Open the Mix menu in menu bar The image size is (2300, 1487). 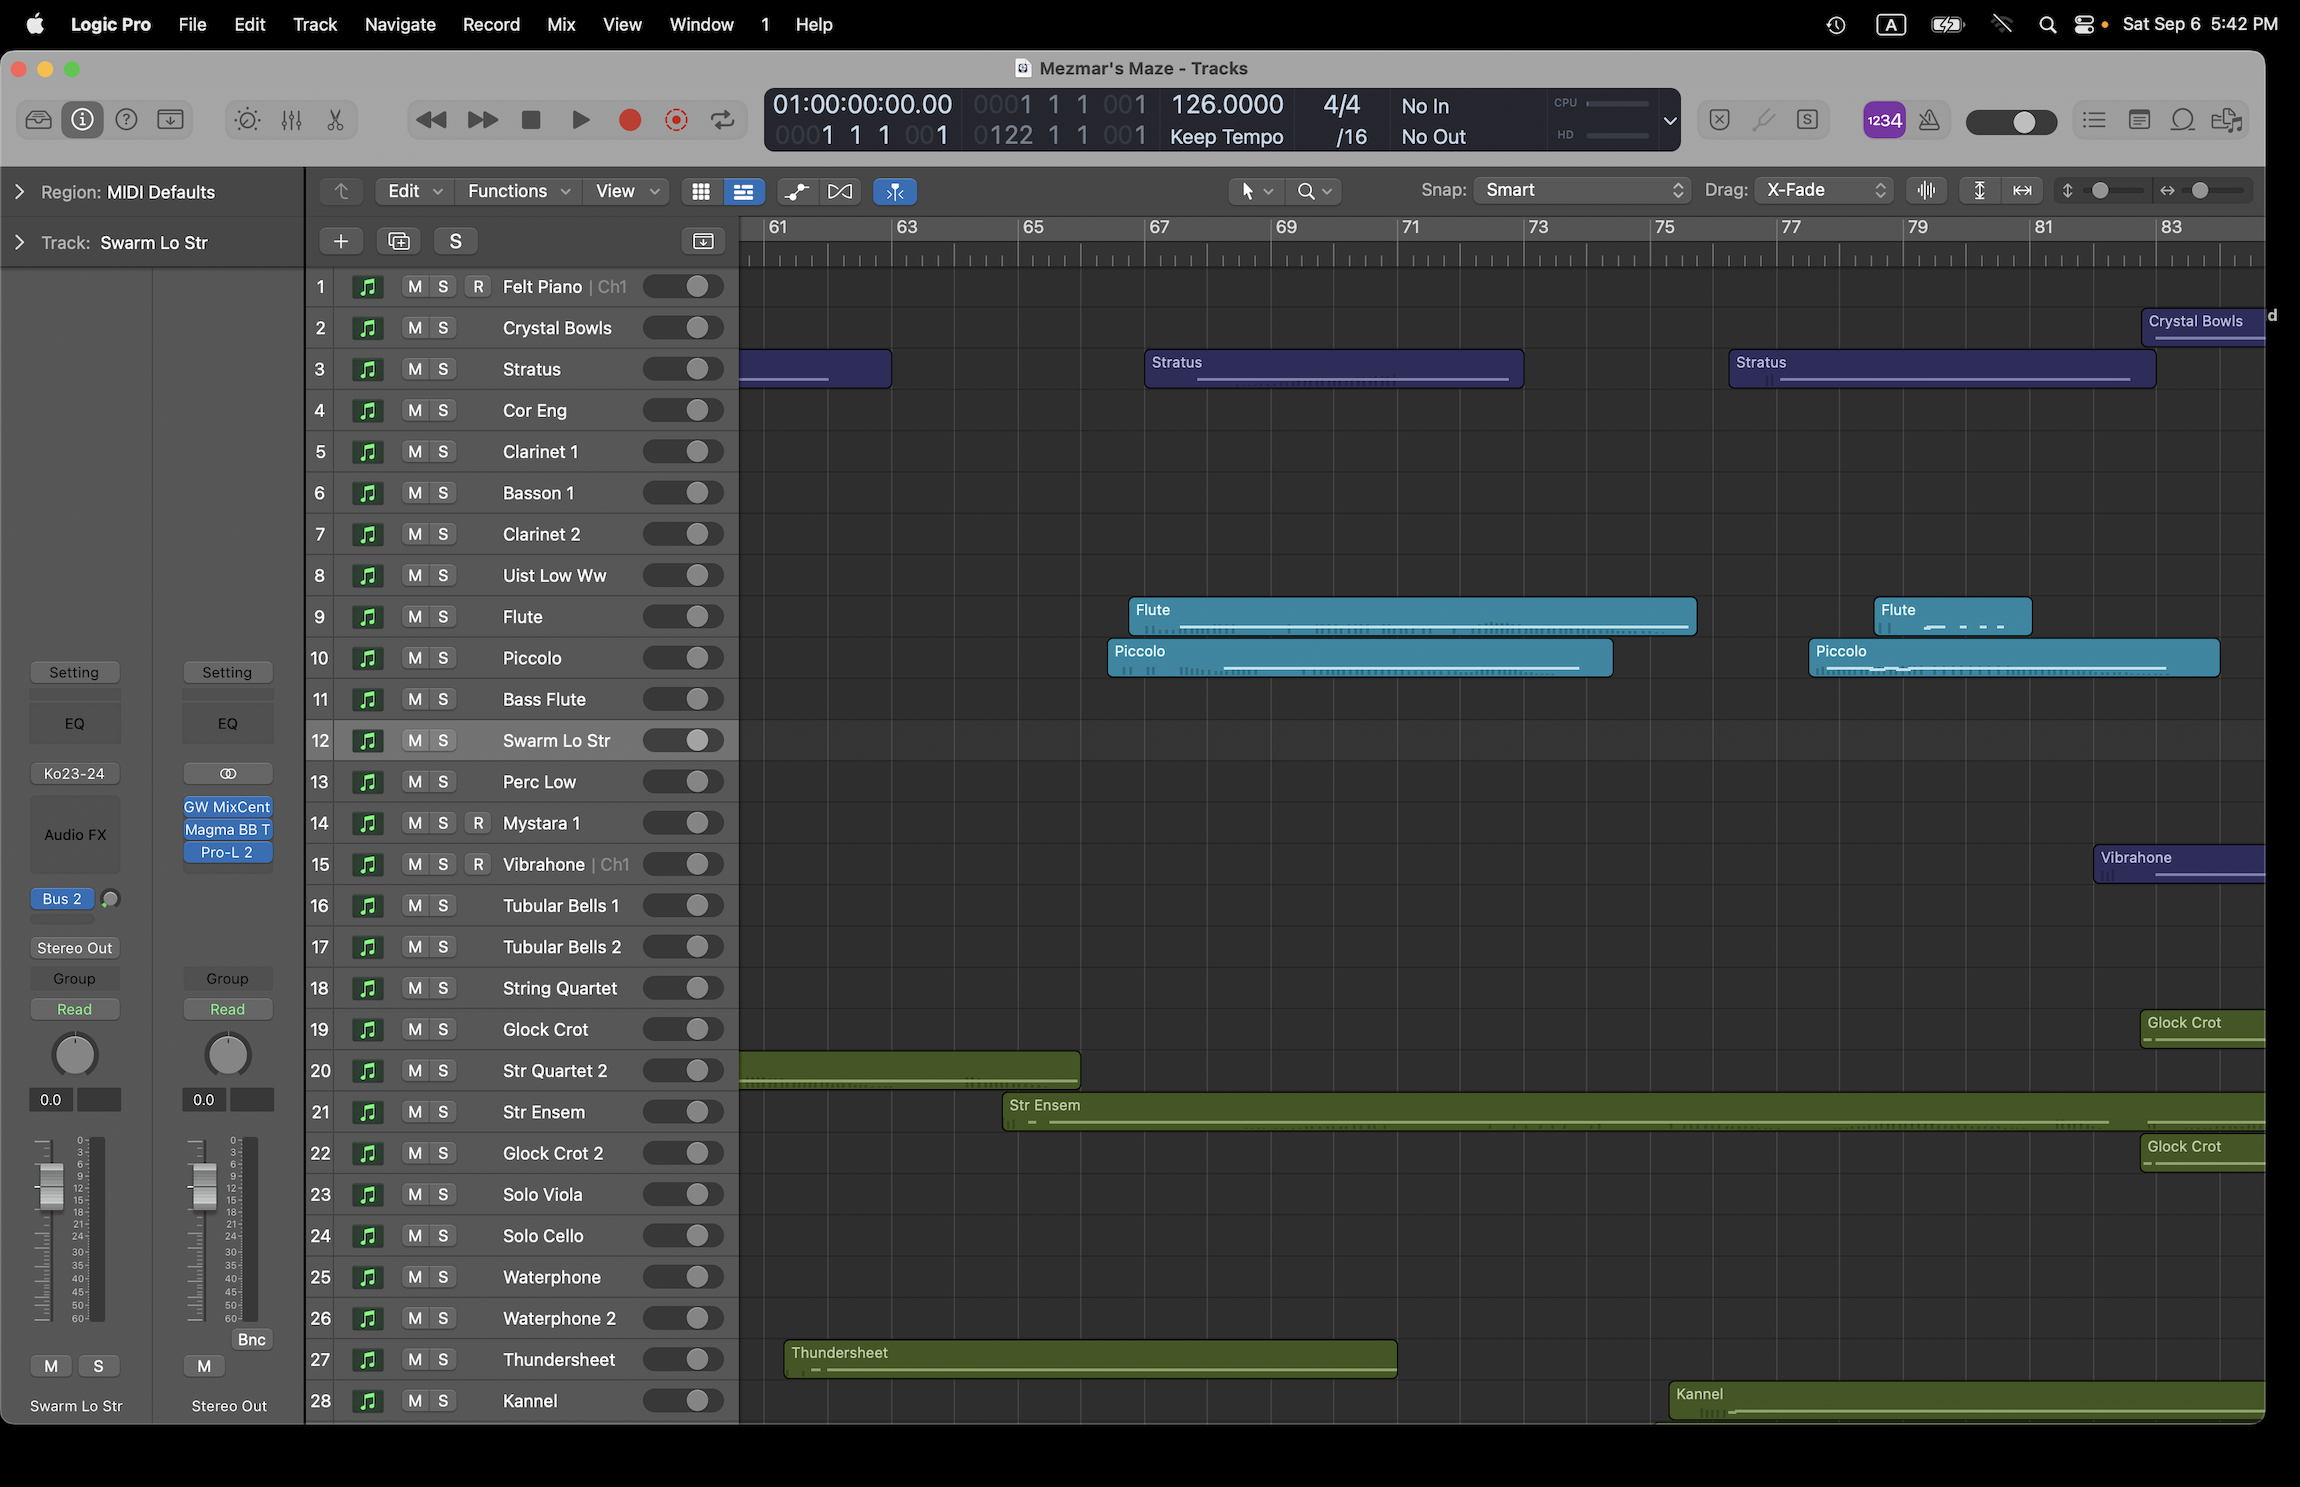561,24
